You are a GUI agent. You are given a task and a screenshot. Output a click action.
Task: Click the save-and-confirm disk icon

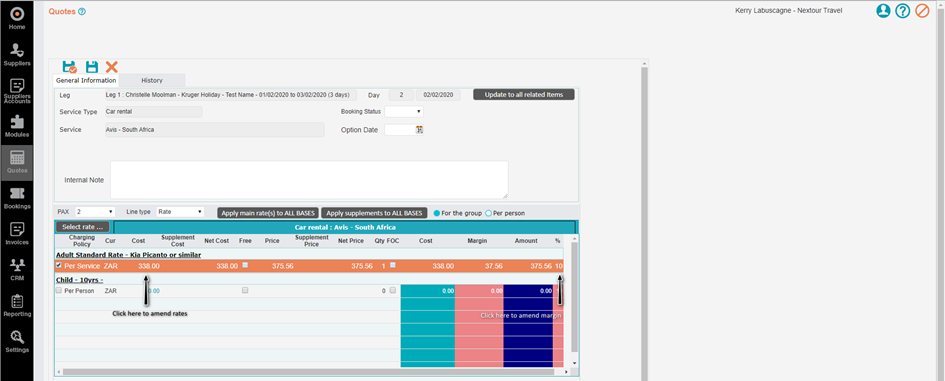tap(69, 66)
